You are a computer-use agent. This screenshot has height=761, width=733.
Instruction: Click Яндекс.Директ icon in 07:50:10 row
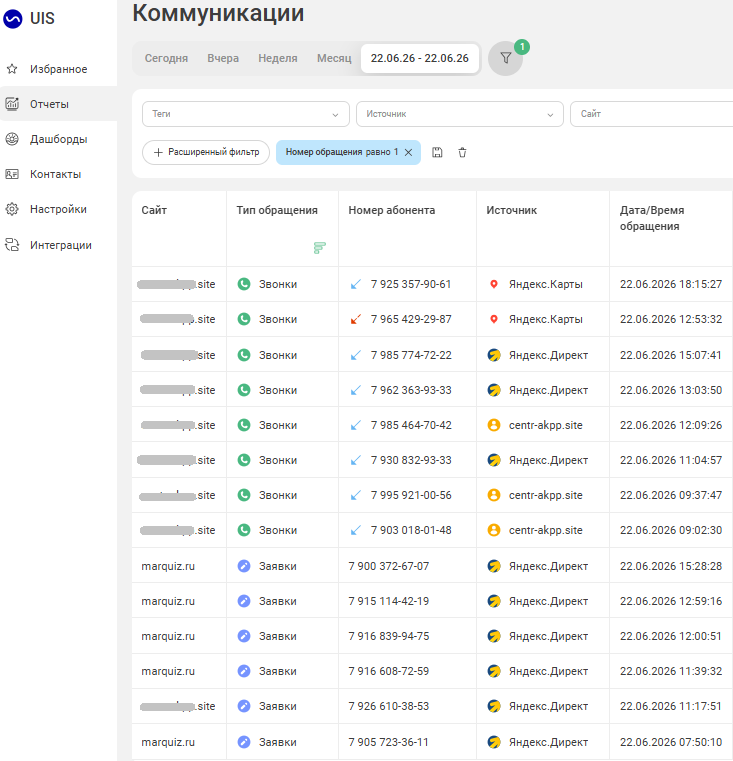[494, 742]
